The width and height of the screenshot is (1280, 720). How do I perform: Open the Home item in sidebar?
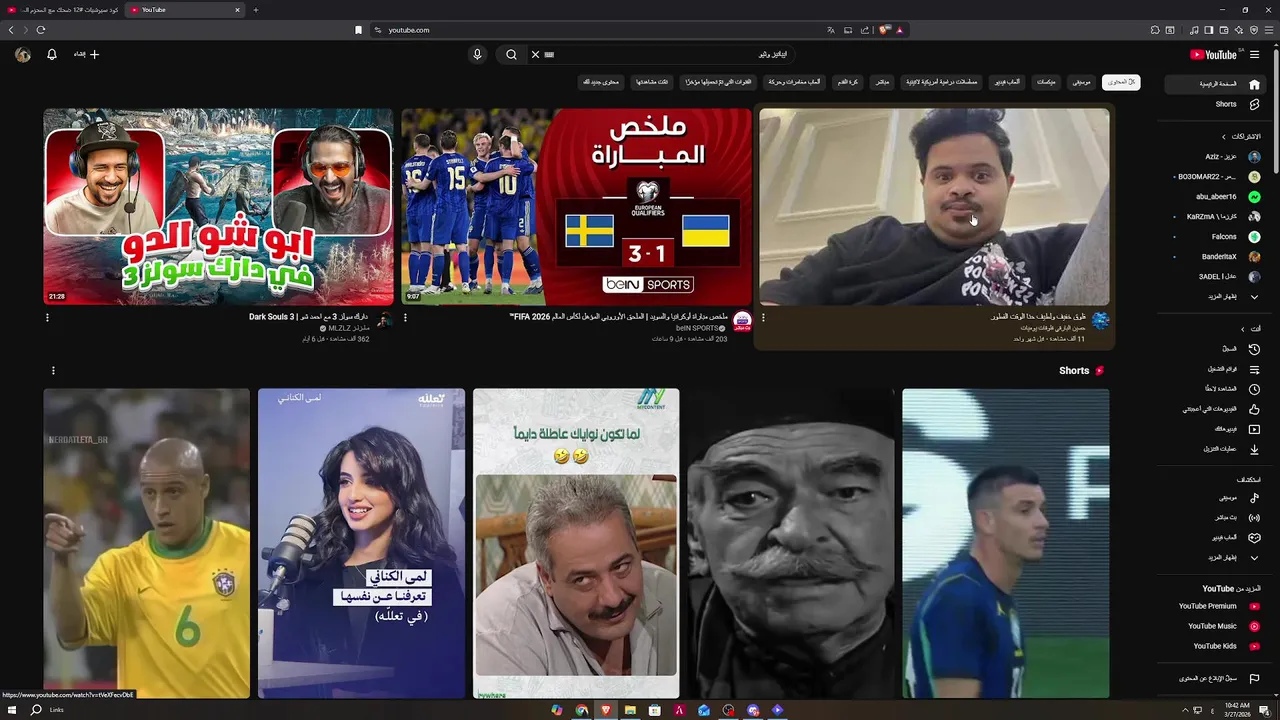click(1213, 84)
